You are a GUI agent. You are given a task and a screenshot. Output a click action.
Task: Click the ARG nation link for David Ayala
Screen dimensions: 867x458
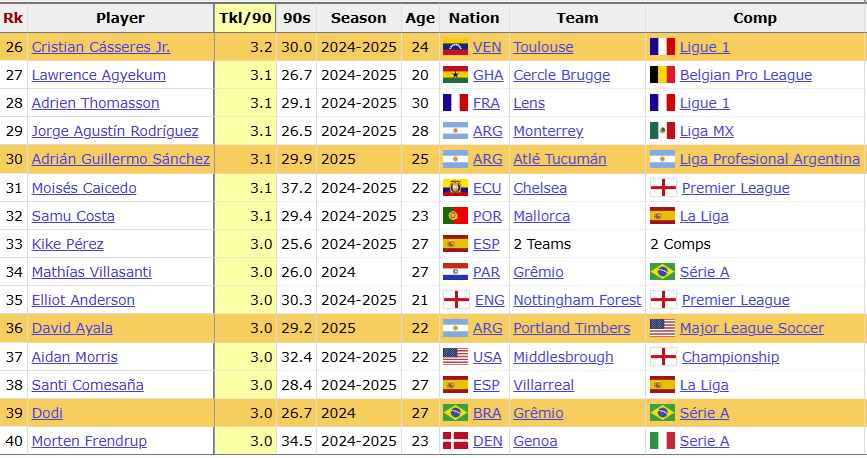(488, 328)
